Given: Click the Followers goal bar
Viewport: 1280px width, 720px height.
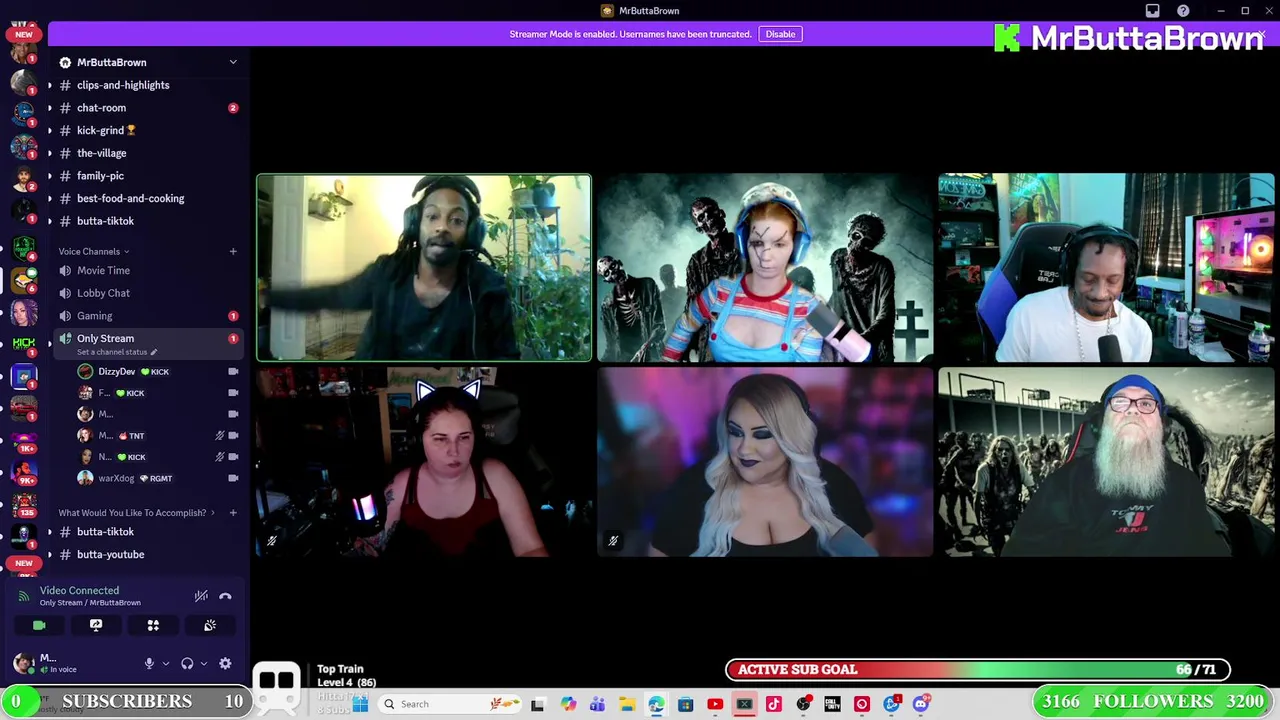Looking at the screenshot, I should coord(1155,702).
